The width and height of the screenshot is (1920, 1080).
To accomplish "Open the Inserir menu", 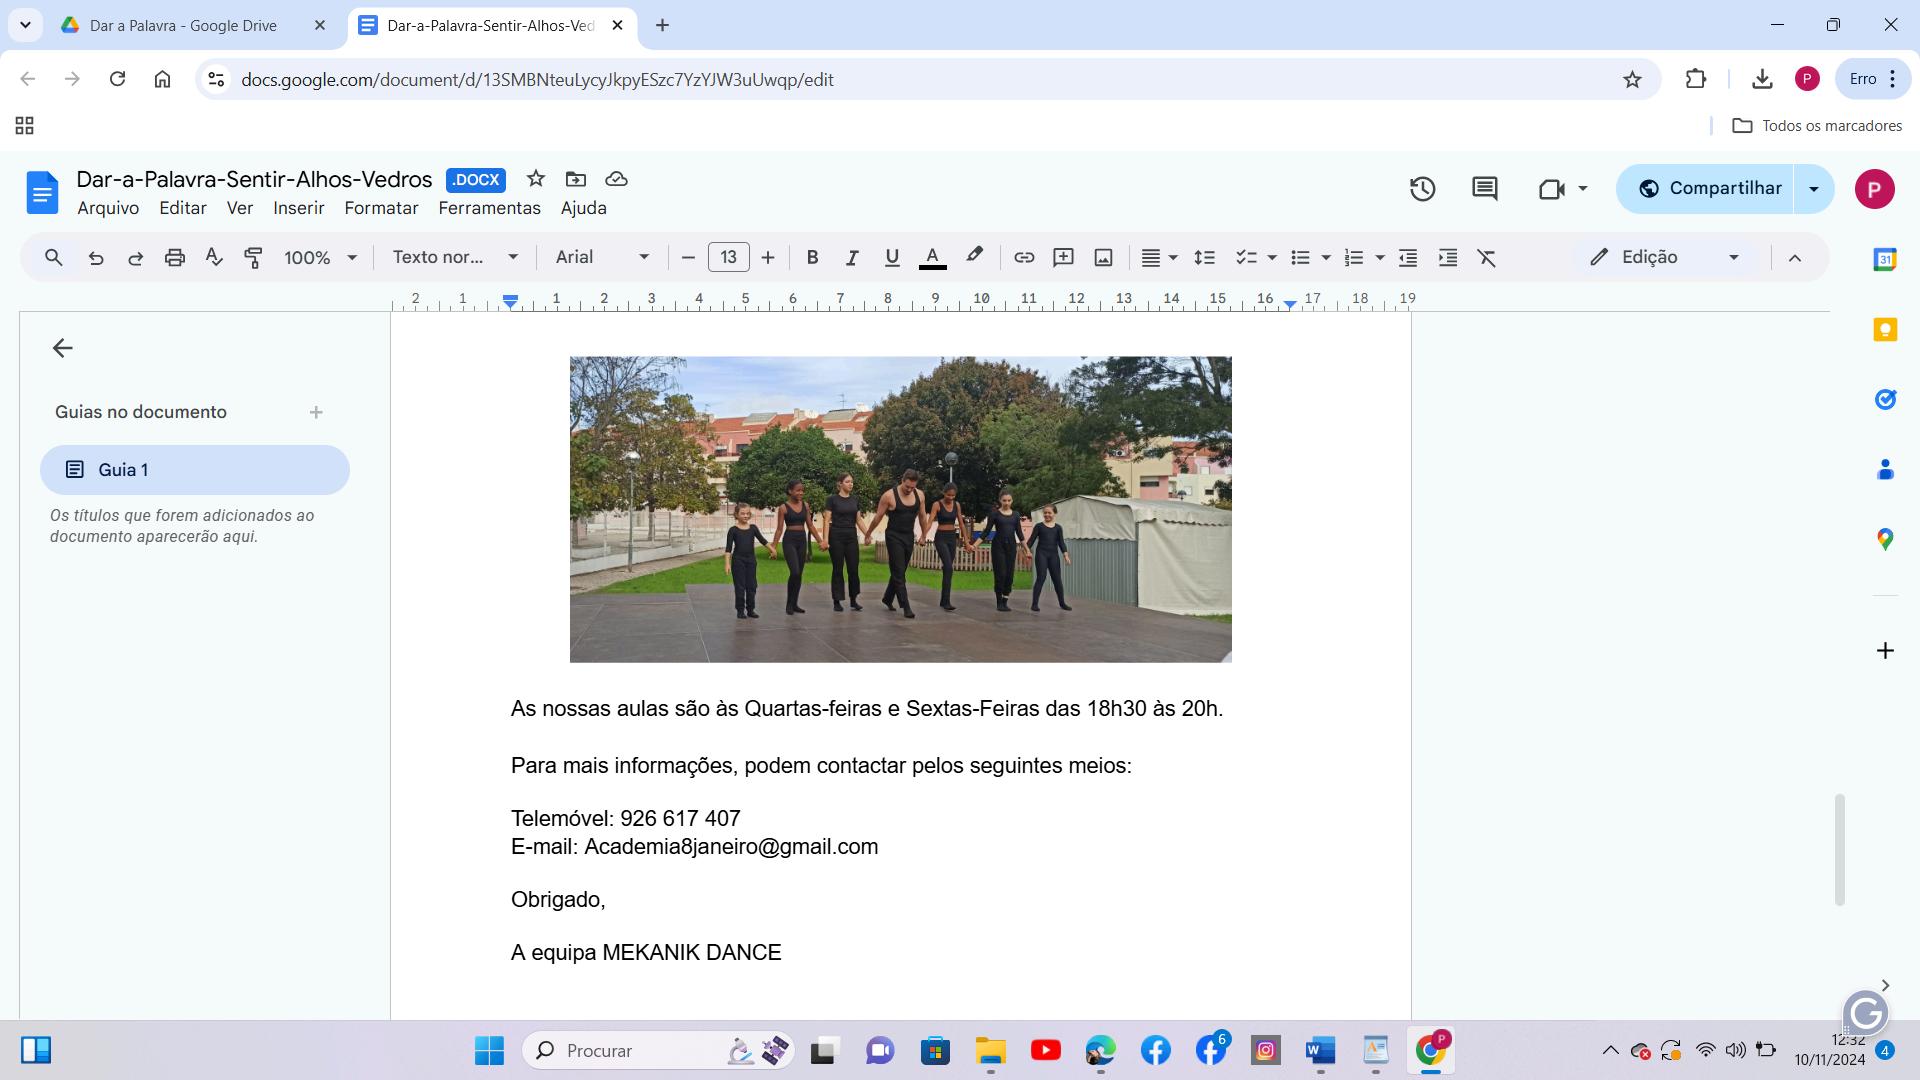I will point(298,208).
